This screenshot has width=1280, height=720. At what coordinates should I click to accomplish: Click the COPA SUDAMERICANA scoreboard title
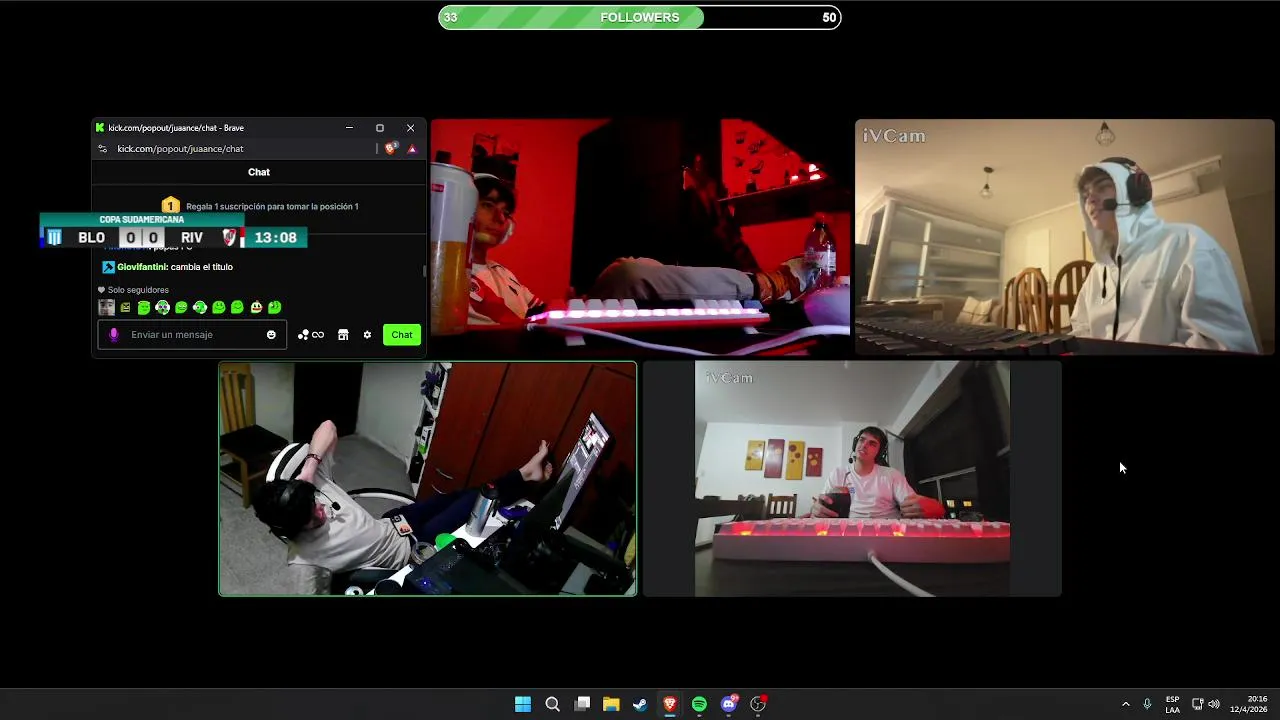coord(142,220)
